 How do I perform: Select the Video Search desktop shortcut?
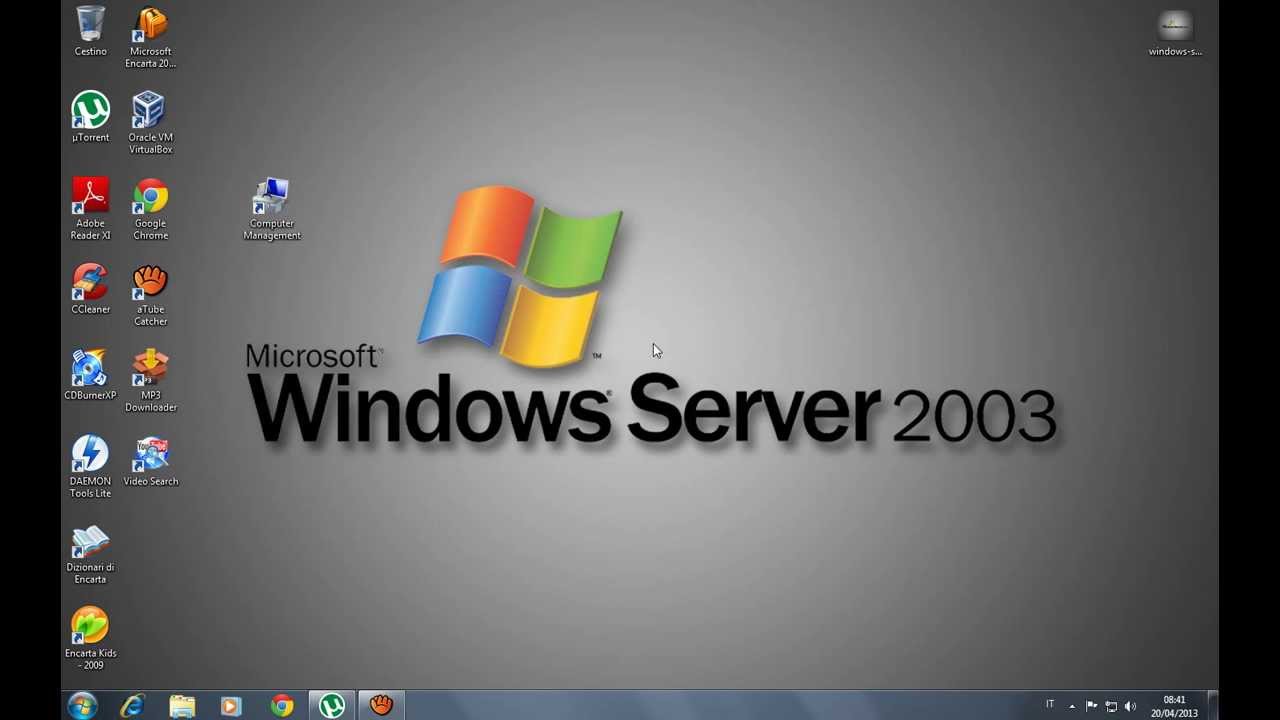click(x=150, y=461)
